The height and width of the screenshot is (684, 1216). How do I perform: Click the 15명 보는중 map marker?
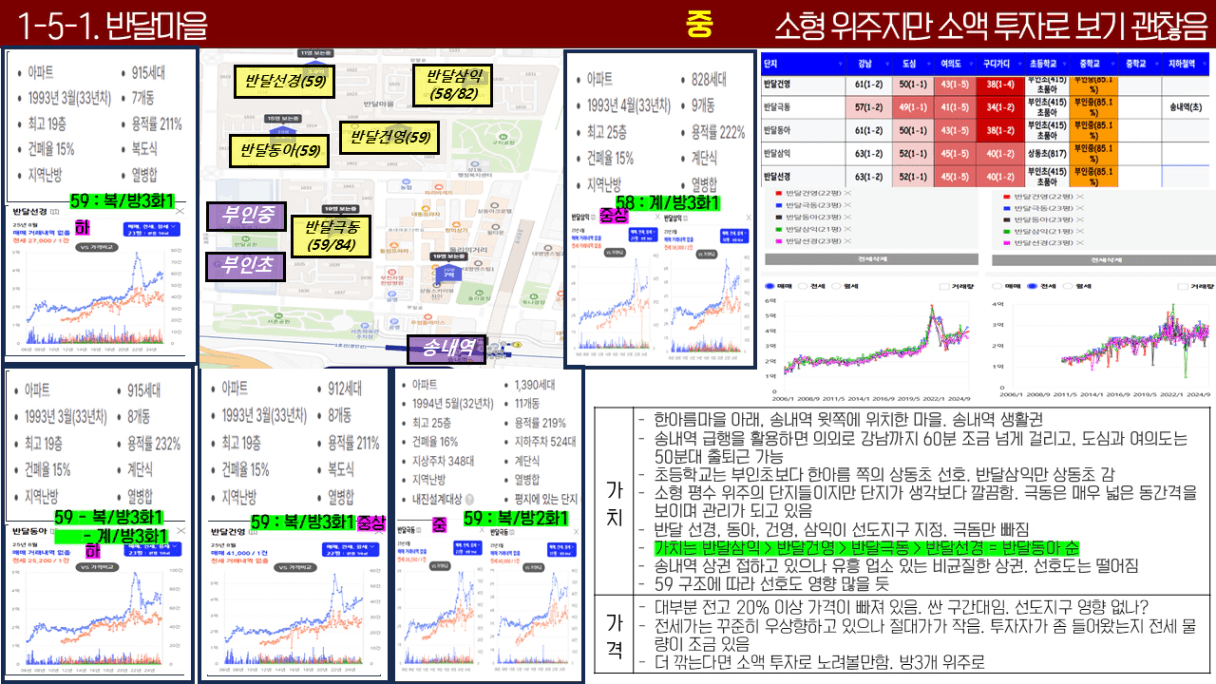click(x=285, y=118)
